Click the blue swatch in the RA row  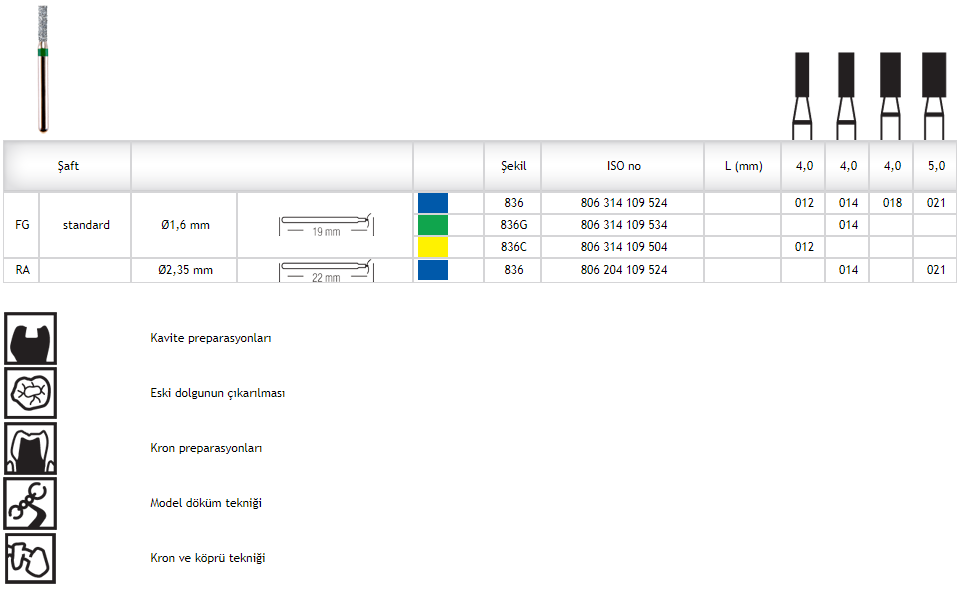pos(433,270)
